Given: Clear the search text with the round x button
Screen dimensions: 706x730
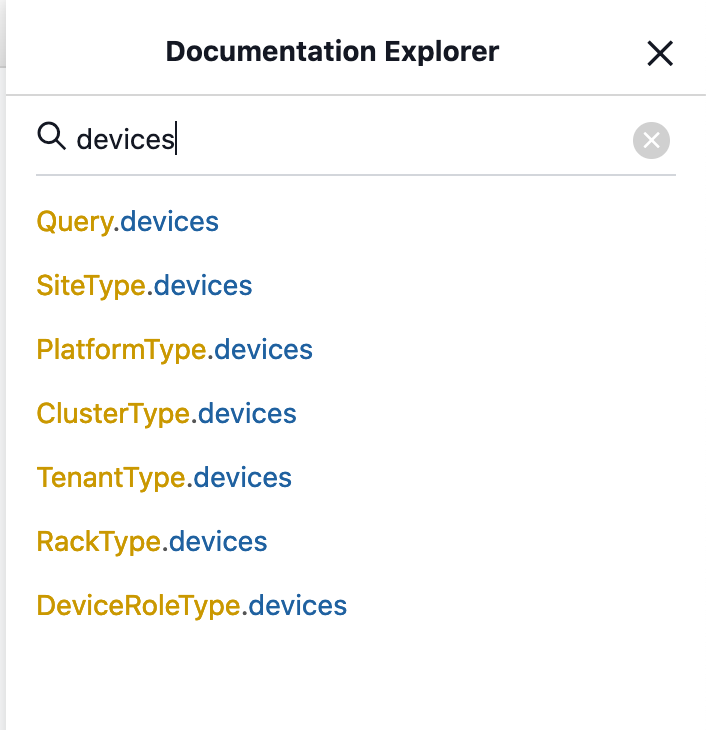Looking at the screenshot, I should (651, 141).
